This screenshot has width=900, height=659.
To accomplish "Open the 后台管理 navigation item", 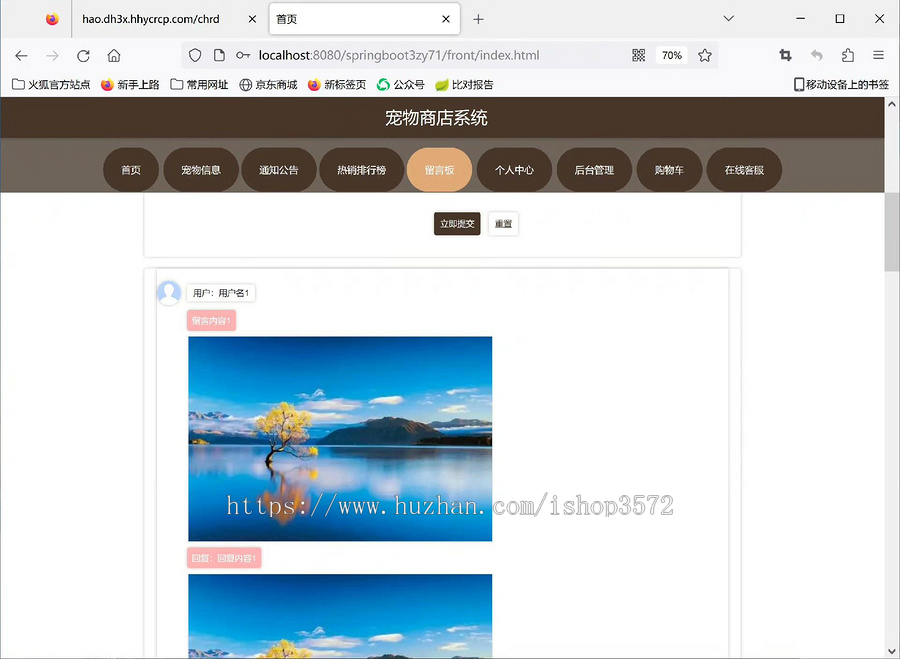I will pos(594,170).
